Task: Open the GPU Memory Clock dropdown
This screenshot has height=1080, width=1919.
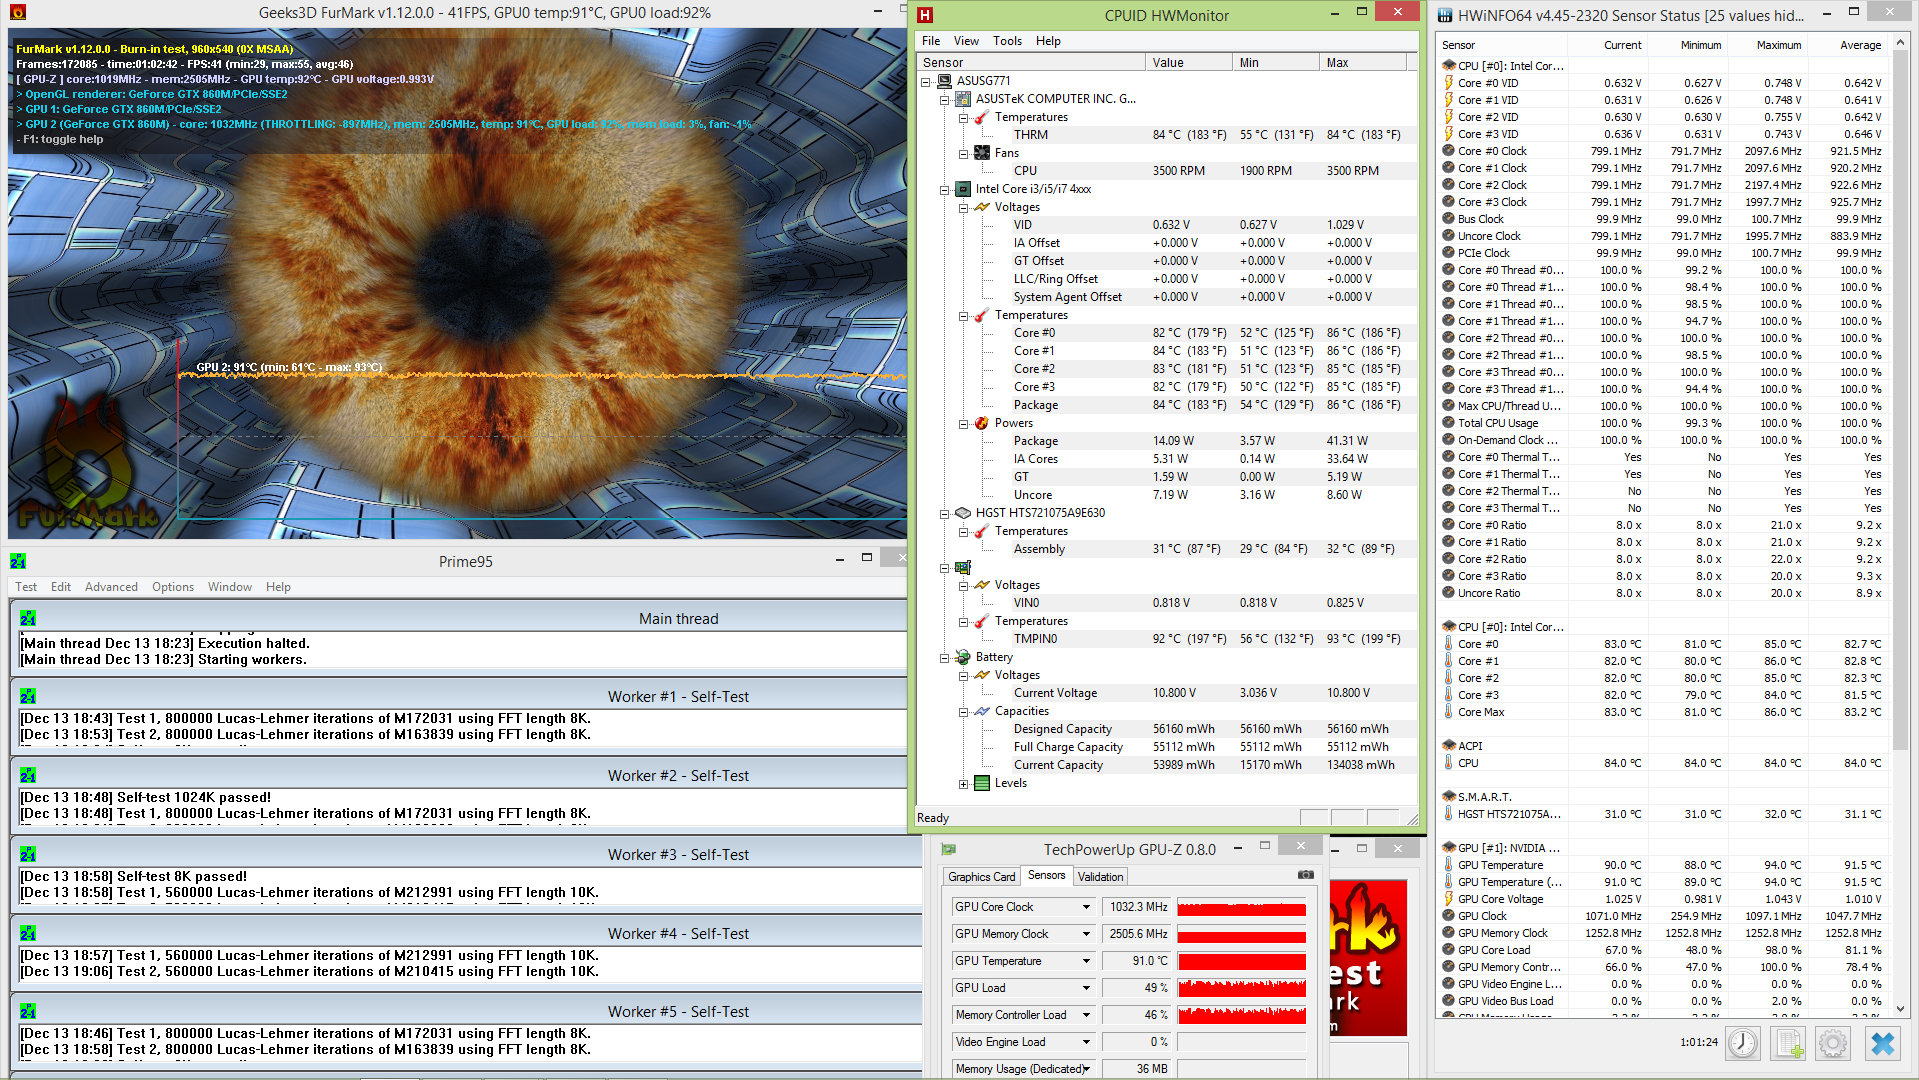Action: pyautogui.click(x=1086, y=934)
